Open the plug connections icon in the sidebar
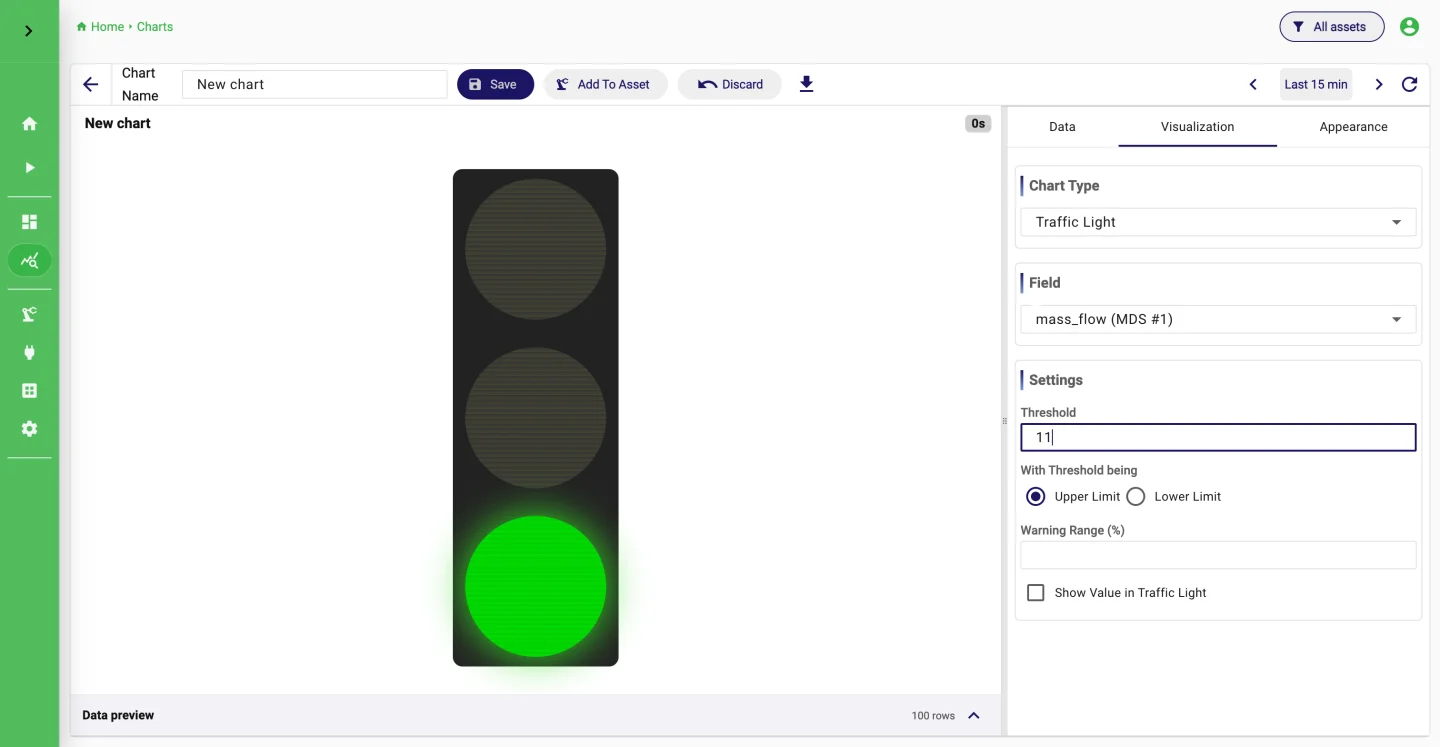The height and width of the screenshot is (747, 1440). (30, 352)
